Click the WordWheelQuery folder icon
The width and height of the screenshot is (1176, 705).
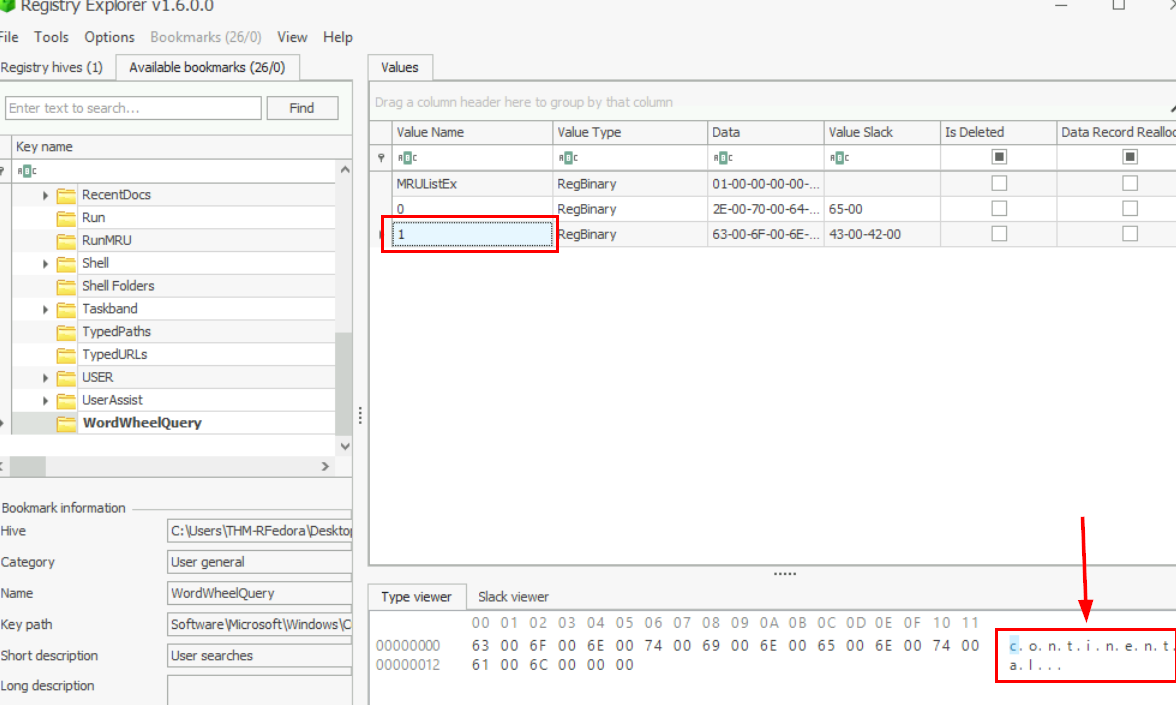[x=66, y=423]
